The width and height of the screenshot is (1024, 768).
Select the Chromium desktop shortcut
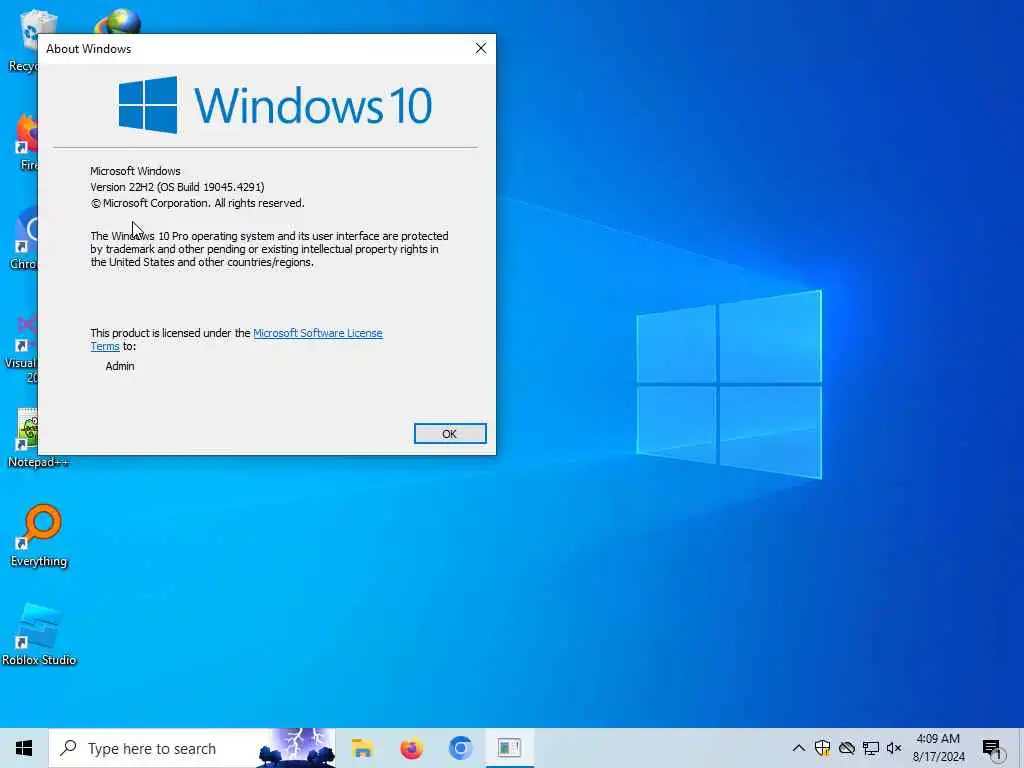coord(25,240)
